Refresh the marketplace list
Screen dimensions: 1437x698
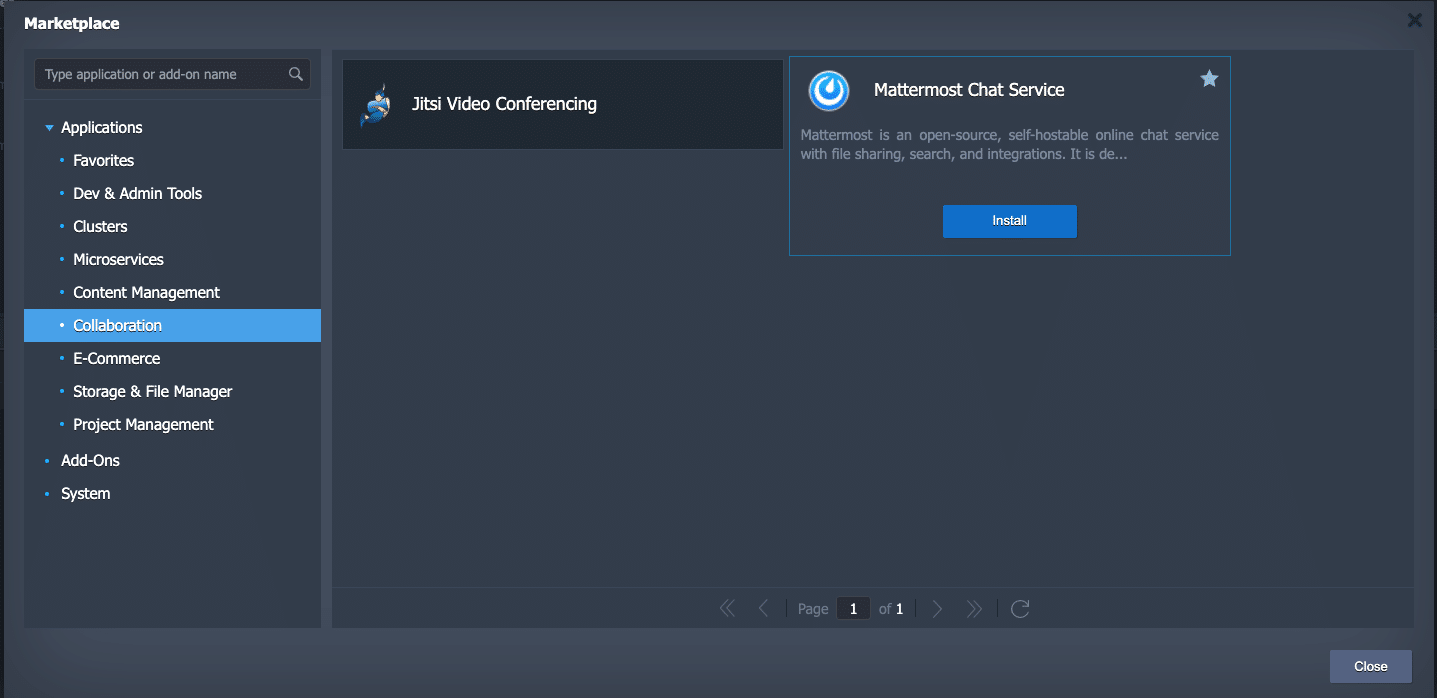[1020, 608]
